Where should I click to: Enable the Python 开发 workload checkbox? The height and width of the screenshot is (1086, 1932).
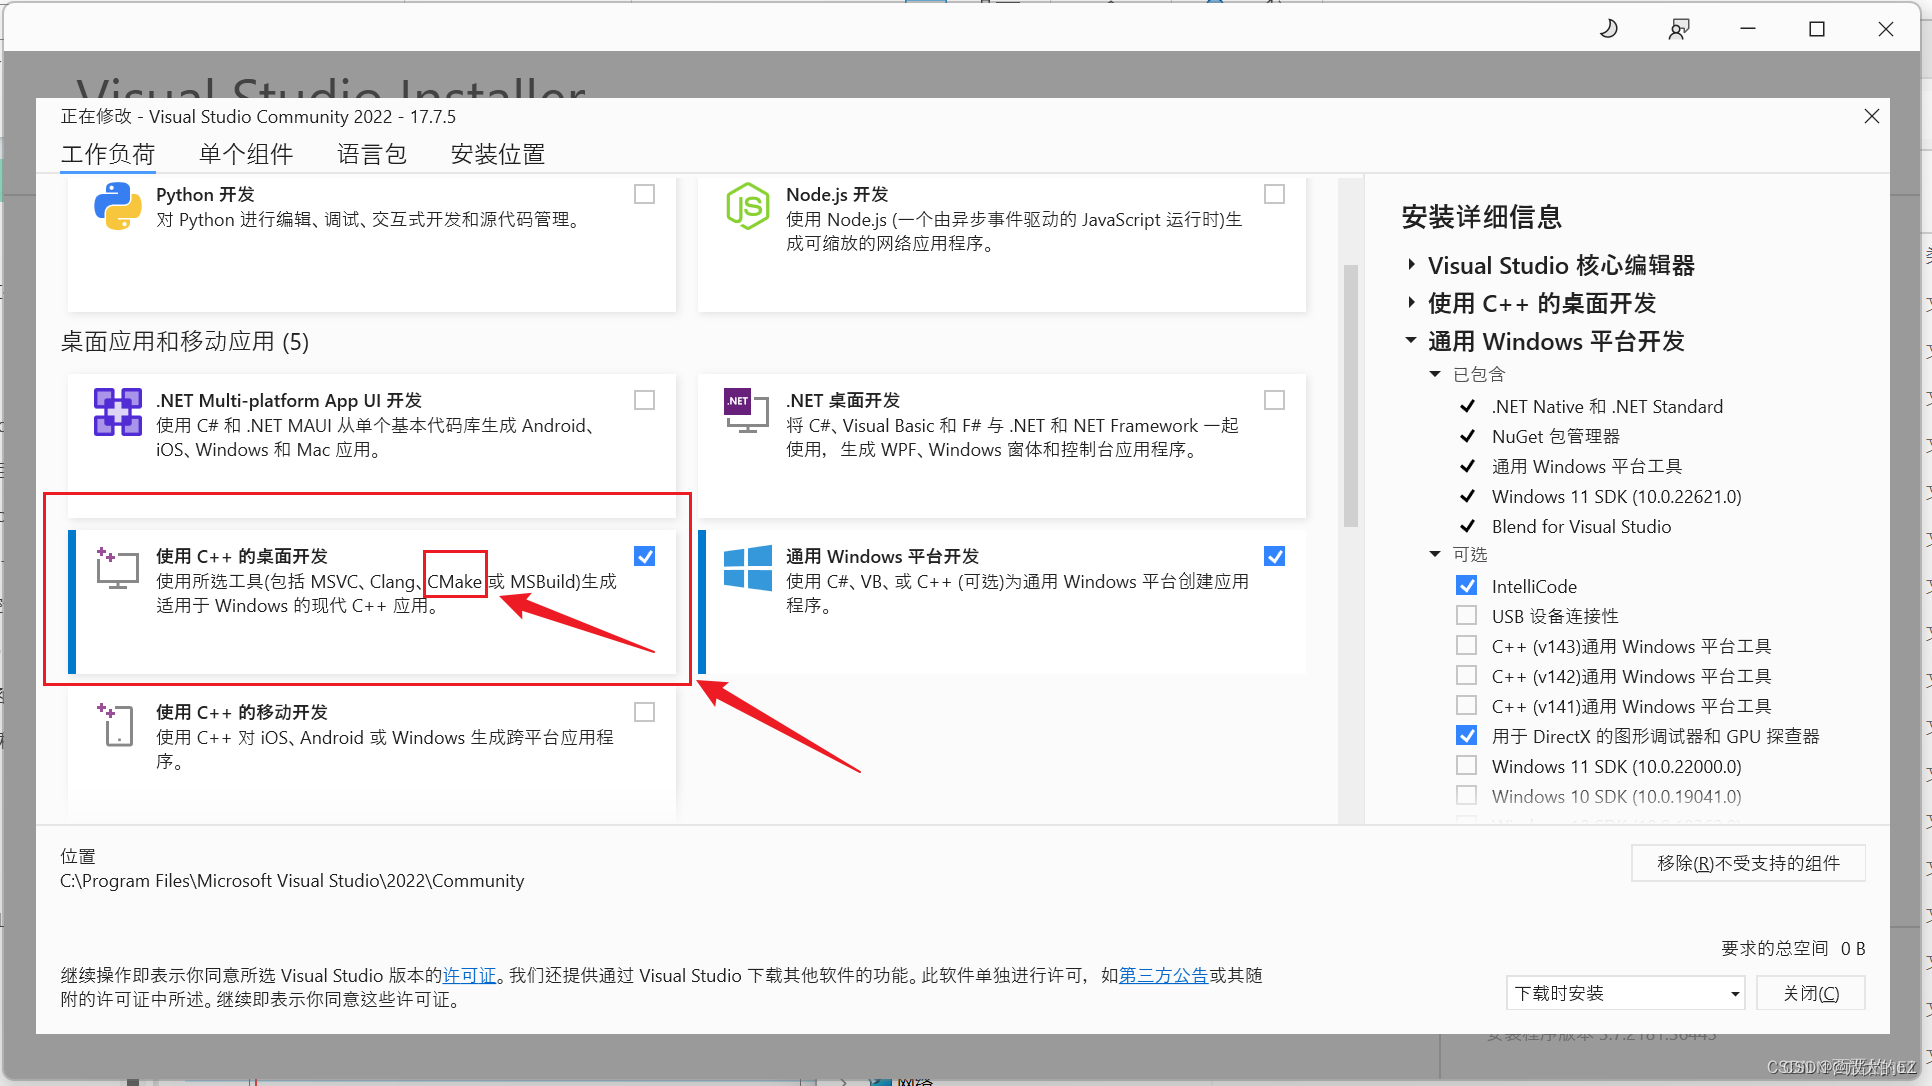644,193
